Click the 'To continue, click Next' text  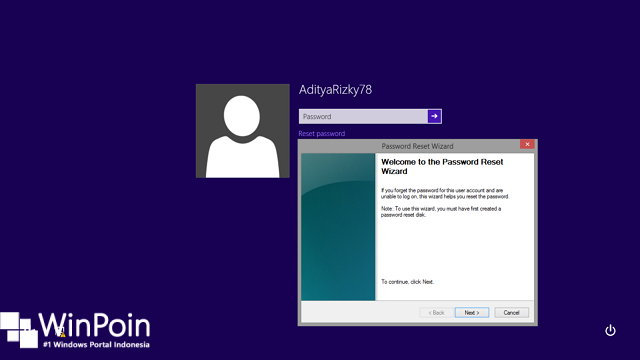(407, 282)
